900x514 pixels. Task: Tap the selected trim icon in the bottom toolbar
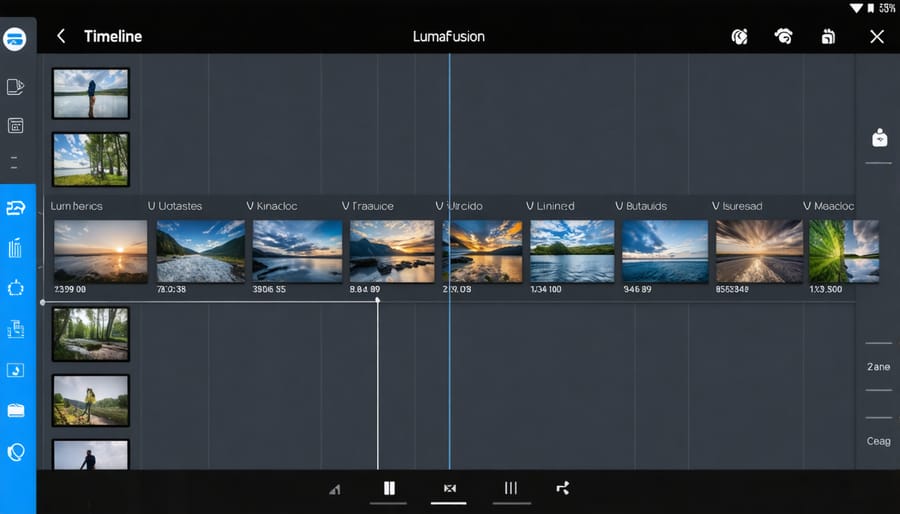pyautogui.click(x=449, y=488)
